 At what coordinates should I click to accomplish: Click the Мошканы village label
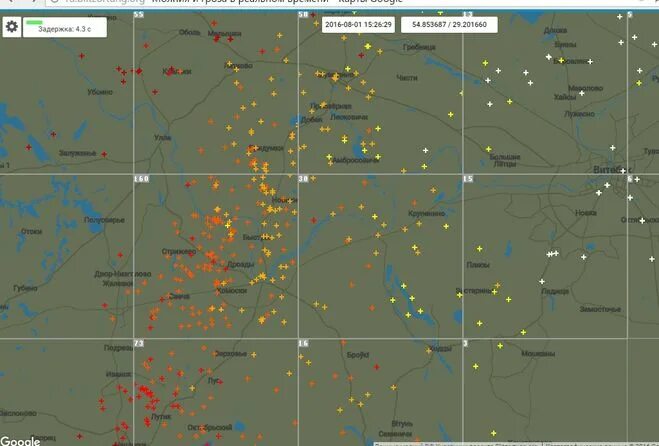538,354
